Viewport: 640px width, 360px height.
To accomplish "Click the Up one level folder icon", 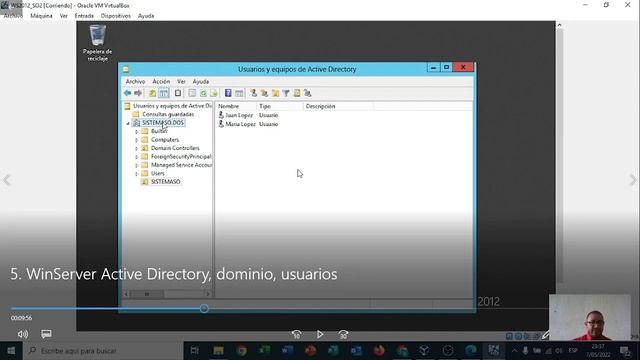I will pos(152,93).
